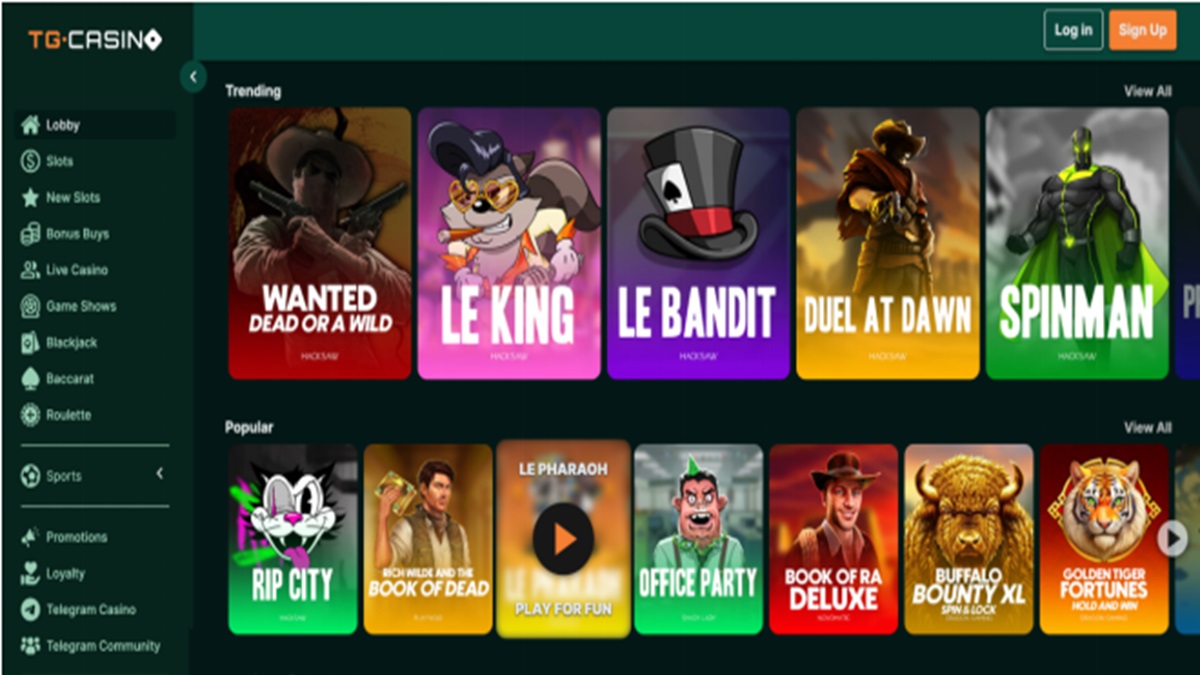Show next Popular games with arrow
The height and width of the screenshot is (675, 1200).
tap(1171, 539)
